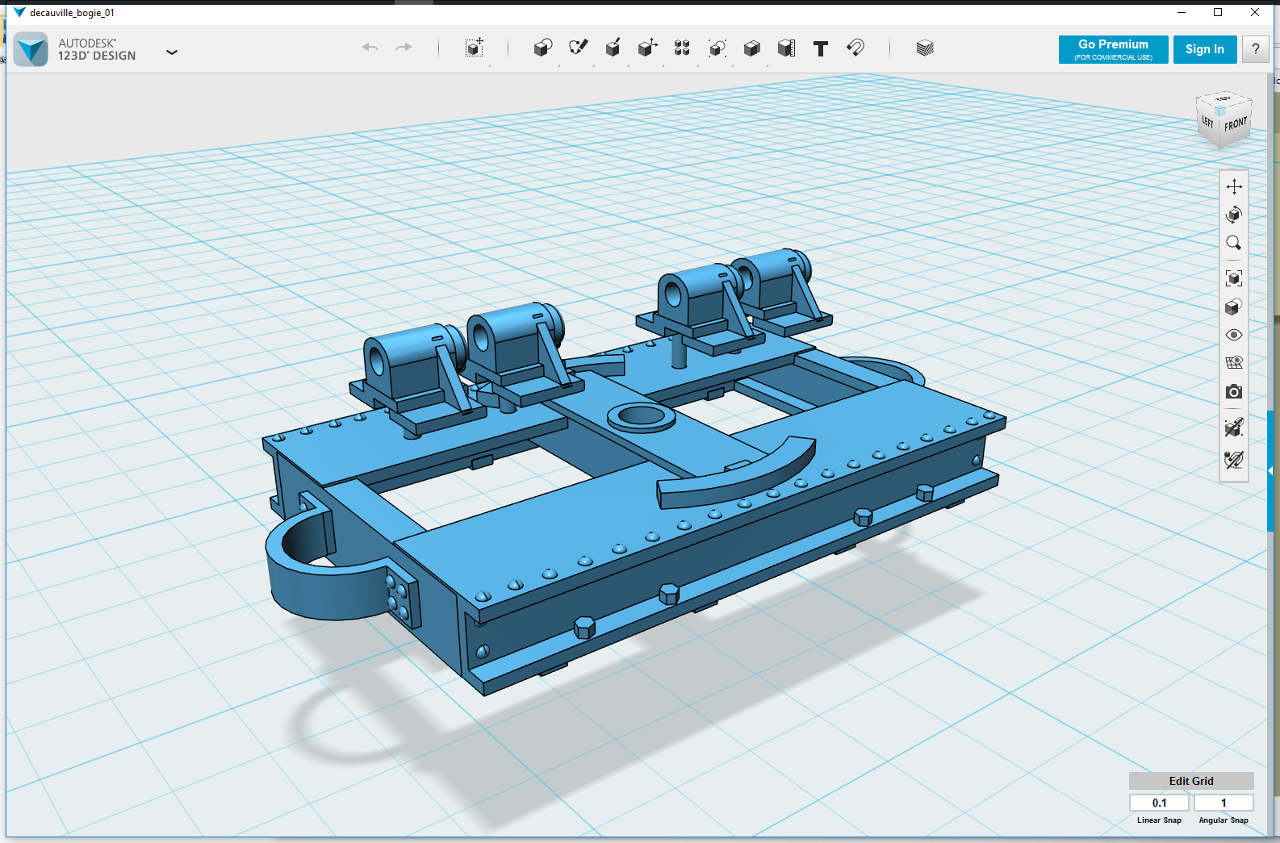Click the Undo arrow
The height and width of the screenshot is (843, 1280).
coord(370,48)
